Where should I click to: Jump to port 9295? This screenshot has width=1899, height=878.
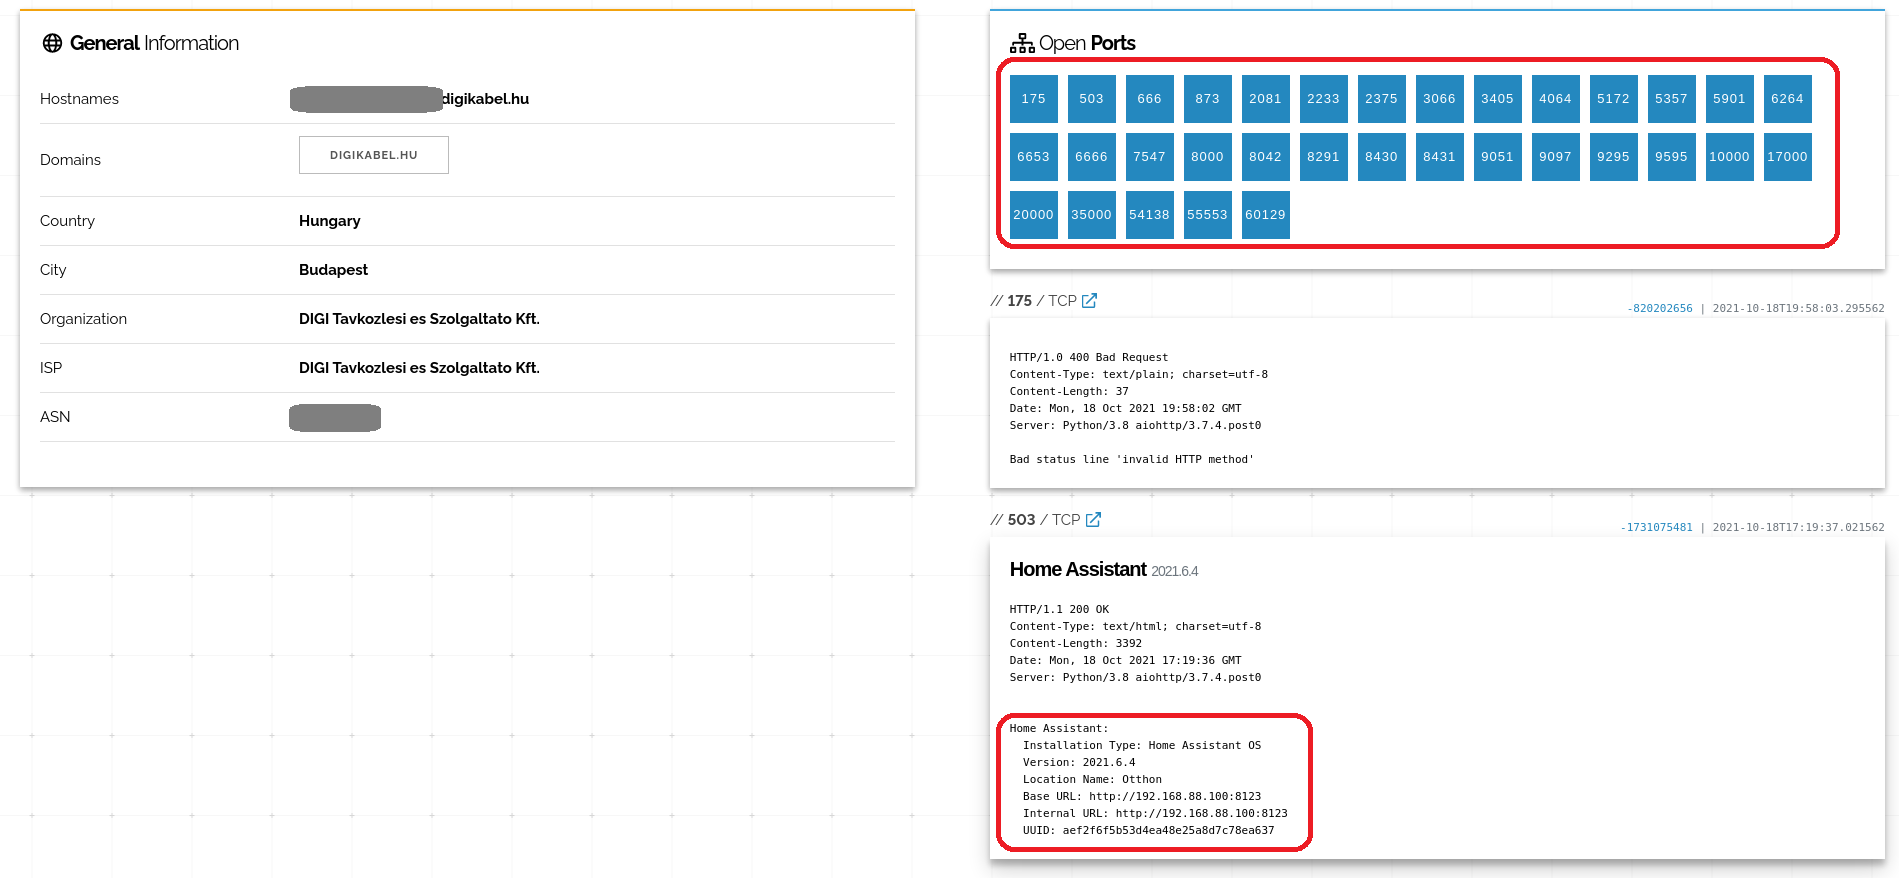pyautogui.click(x=1614, y=157)
